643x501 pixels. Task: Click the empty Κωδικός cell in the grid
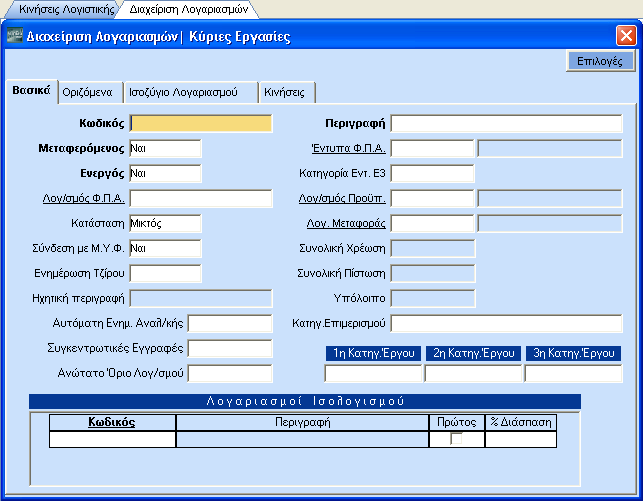[x=112, y=439]
